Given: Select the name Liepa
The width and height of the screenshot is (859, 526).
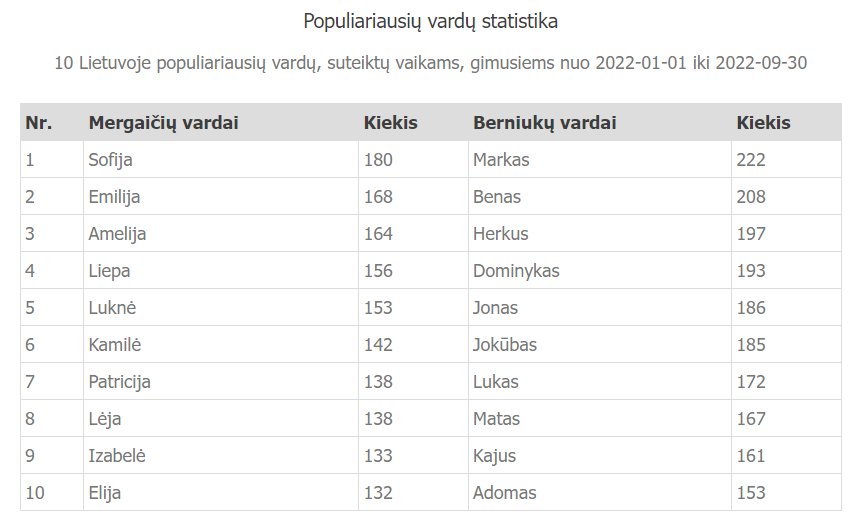Looking at the screenshot, I should (x=109, y=271).
